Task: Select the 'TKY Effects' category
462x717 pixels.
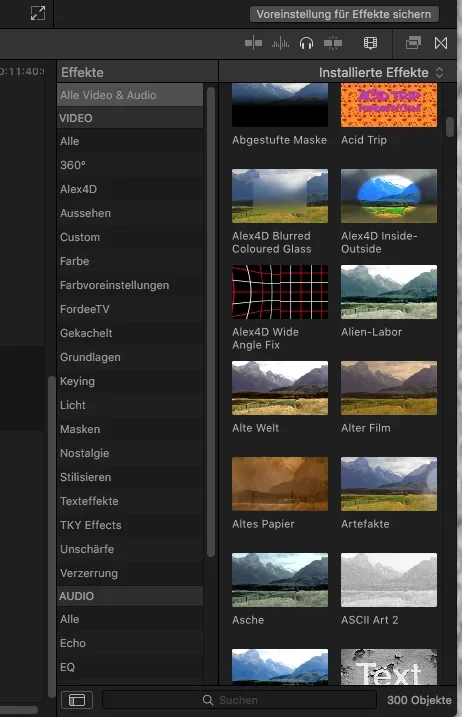Action: pyautogui.click(x=130, y=525)
